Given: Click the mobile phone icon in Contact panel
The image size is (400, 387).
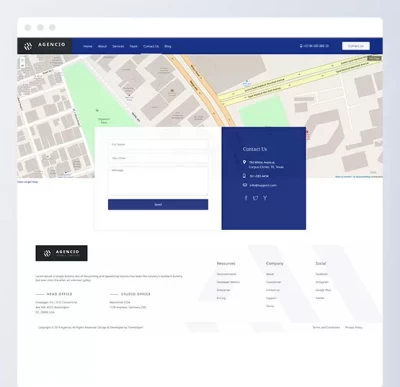Looking at the screenshot, I should pyautogui.click(x=244, y=176).
